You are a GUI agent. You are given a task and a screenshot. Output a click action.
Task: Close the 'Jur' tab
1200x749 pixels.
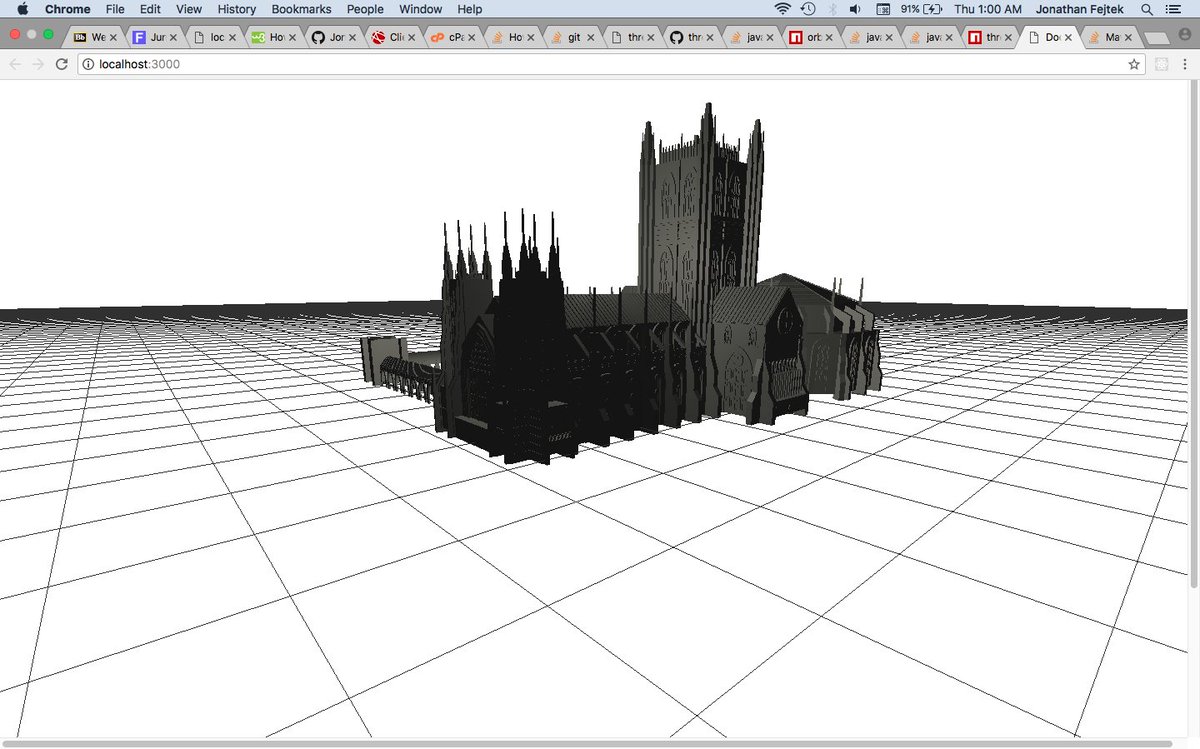click(173, 37)
